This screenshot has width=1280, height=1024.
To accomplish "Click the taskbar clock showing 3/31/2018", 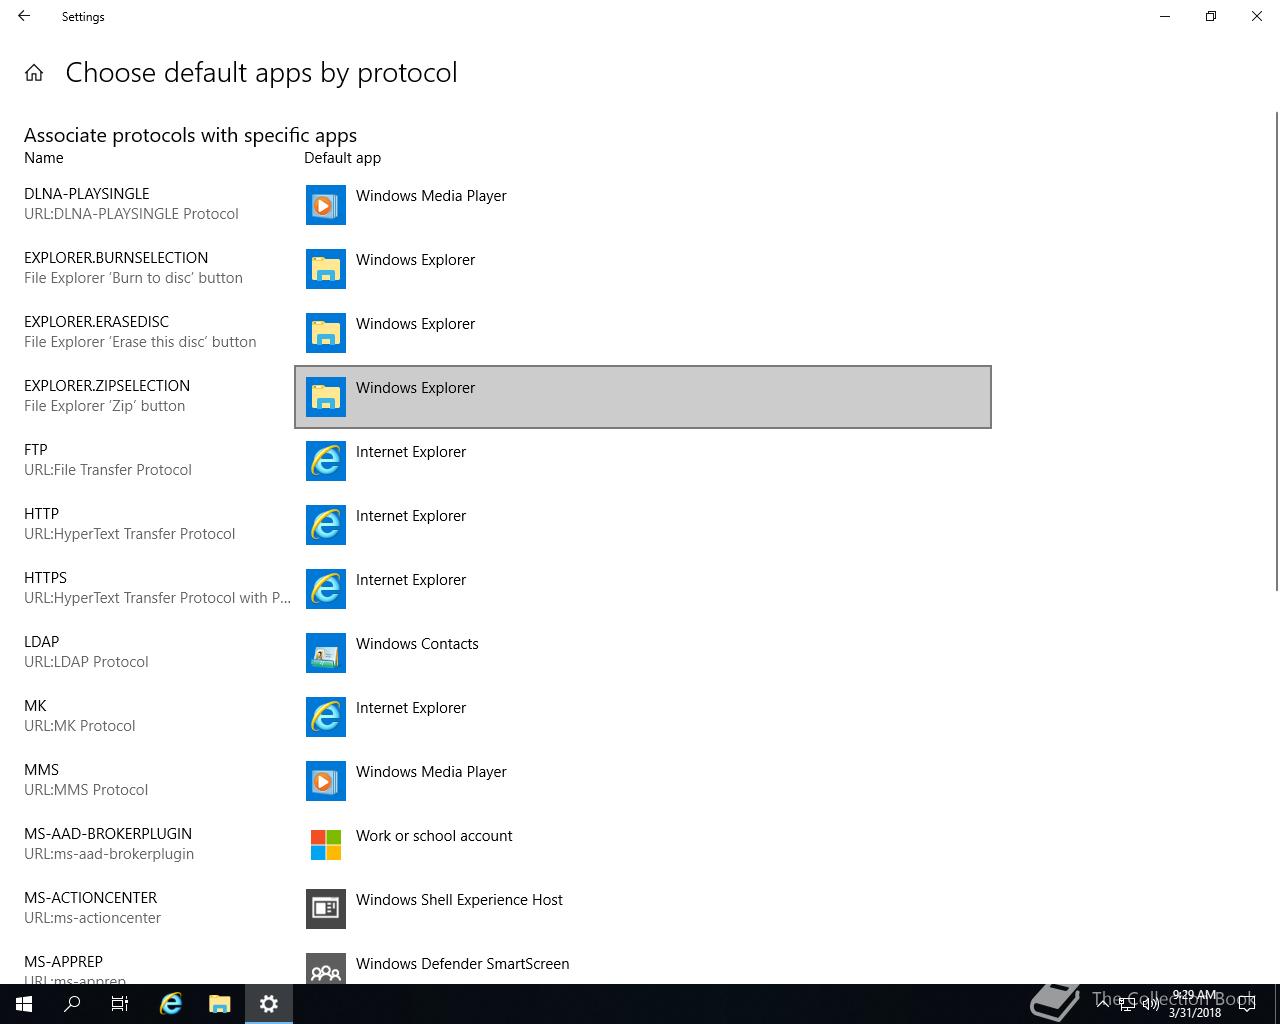I will pyautogui.click(x=1194, y=1004).
